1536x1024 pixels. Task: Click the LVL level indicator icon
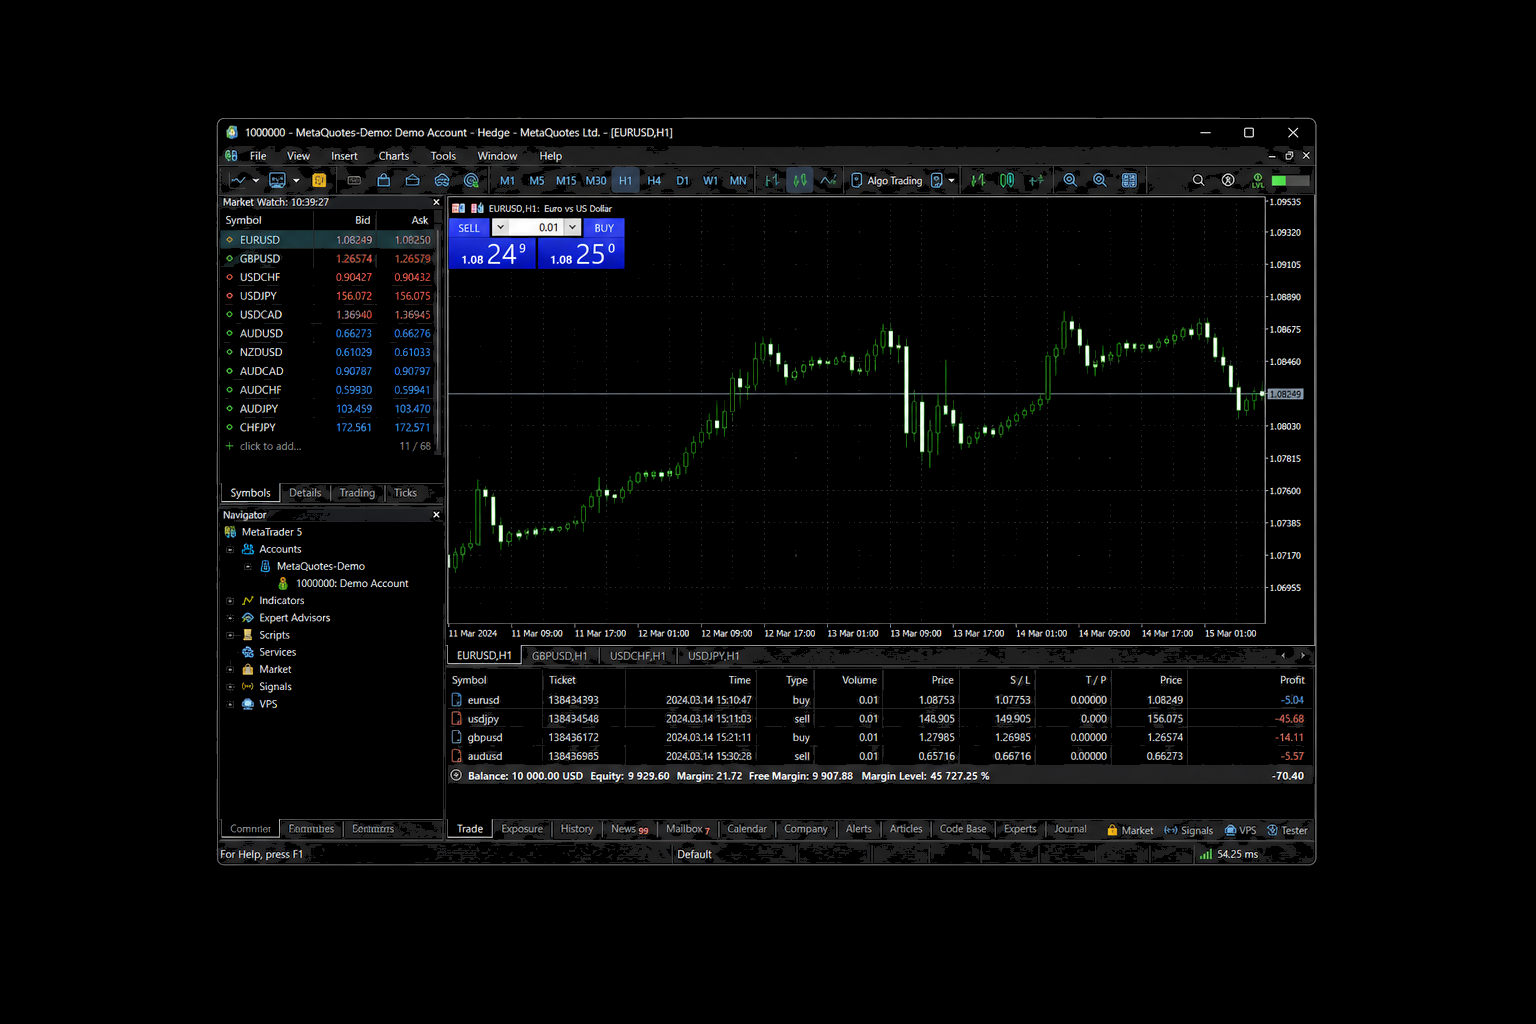point(1257,180)
